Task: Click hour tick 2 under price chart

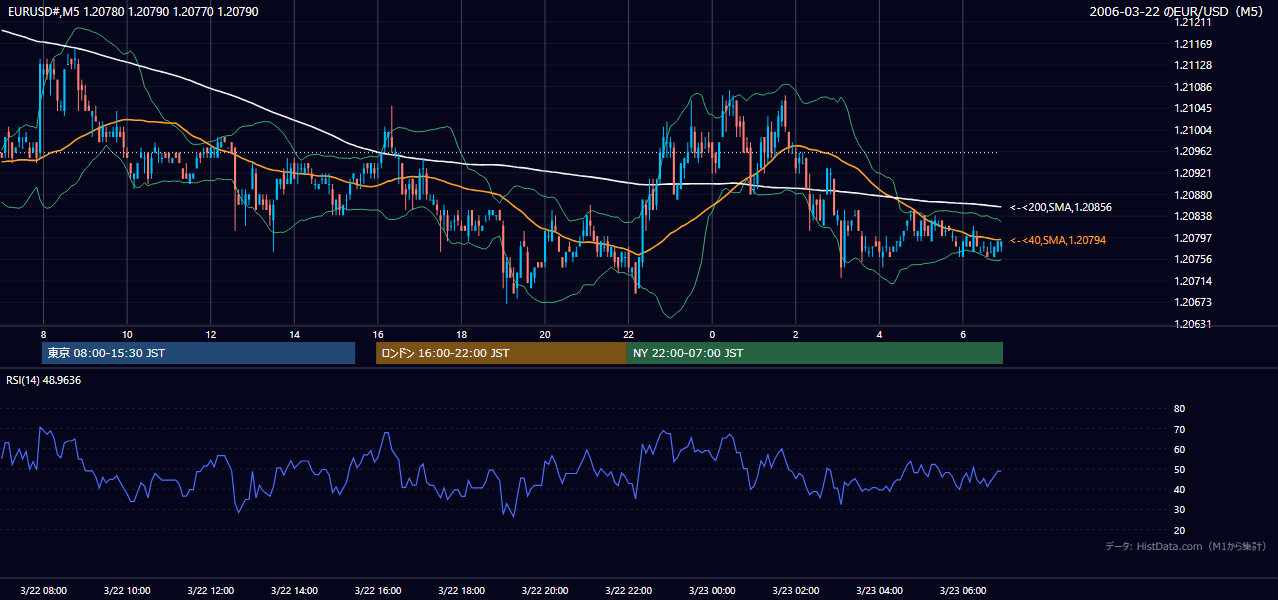Action: [x=795, y=334]
